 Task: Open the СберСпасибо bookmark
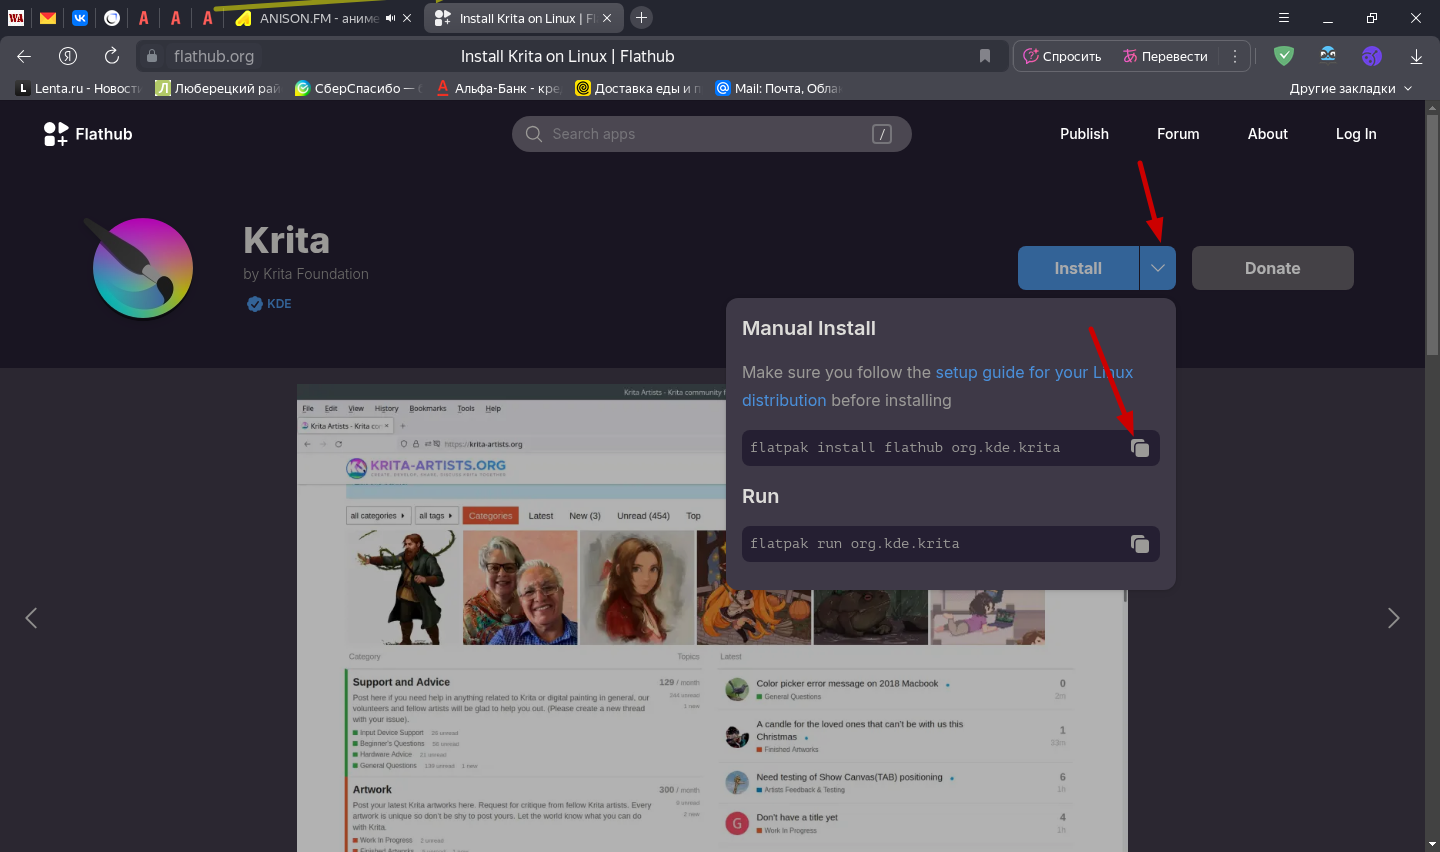click(358, 88)
